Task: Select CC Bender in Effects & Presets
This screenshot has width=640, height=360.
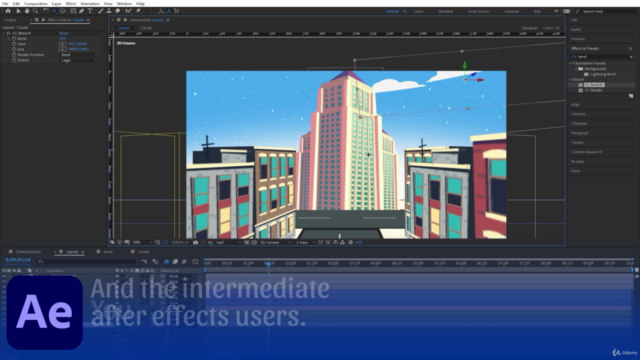Action: coord(593,90)
